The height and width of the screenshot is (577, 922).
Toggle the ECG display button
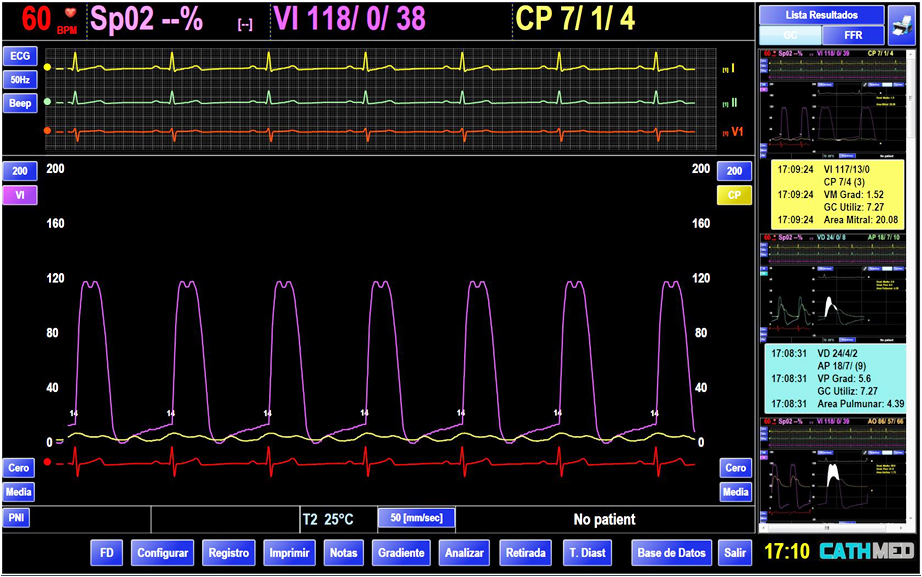coord(20,56)
